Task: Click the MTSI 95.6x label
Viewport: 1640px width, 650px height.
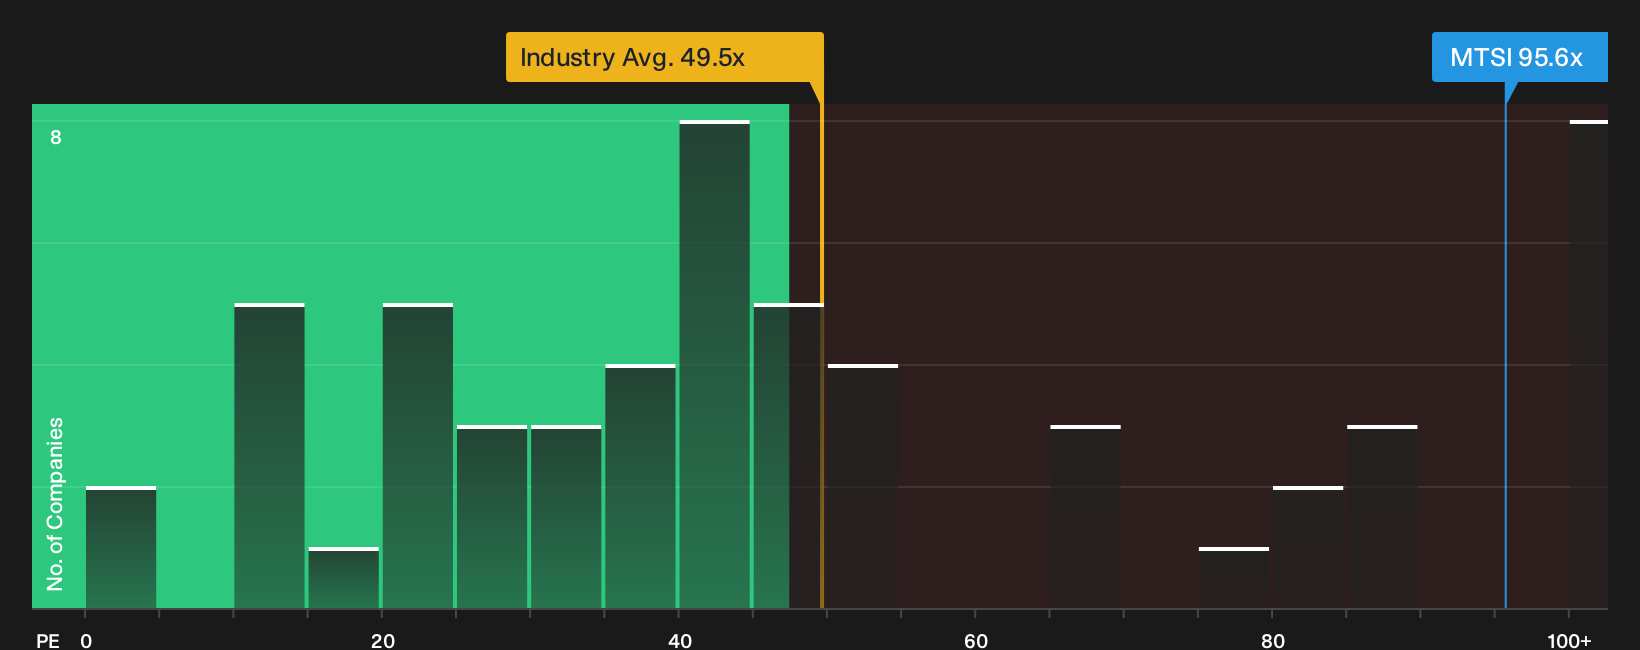Action: coord(1519,57)
